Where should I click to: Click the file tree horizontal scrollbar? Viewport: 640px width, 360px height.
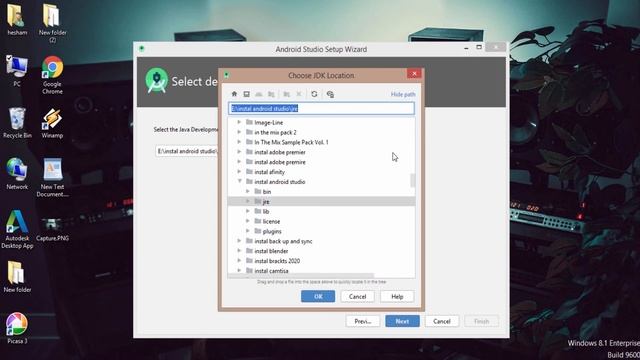pos(300,276)
